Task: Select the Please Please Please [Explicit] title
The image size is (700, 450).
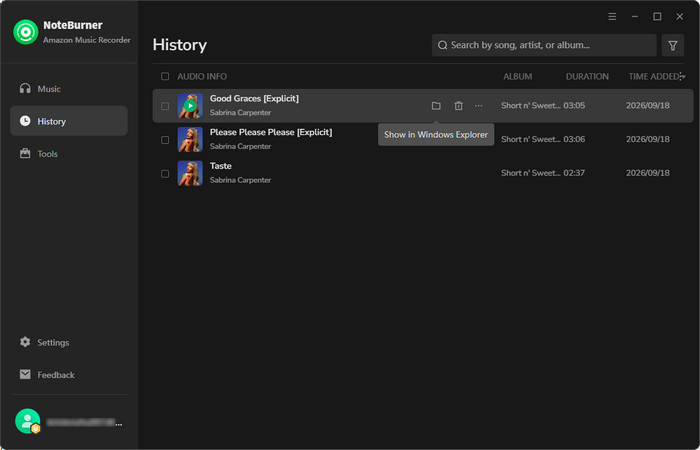Action: [x=271, y=133]
